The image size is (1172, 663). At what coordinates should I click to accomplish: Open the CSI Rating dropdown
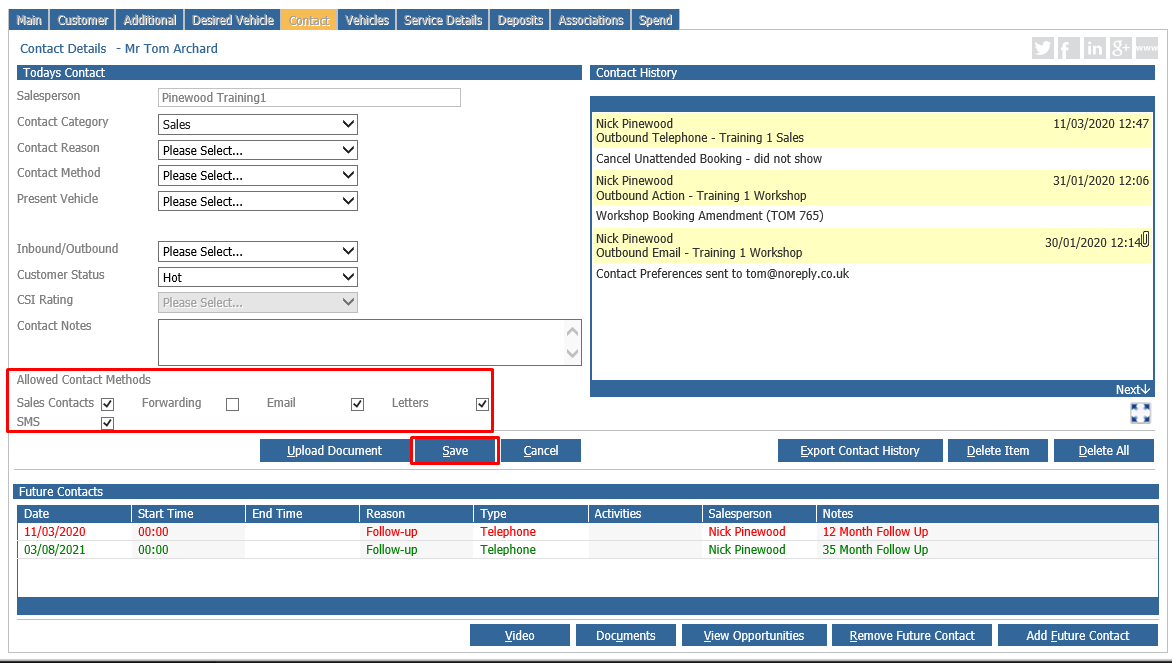[x=258, y=303]
